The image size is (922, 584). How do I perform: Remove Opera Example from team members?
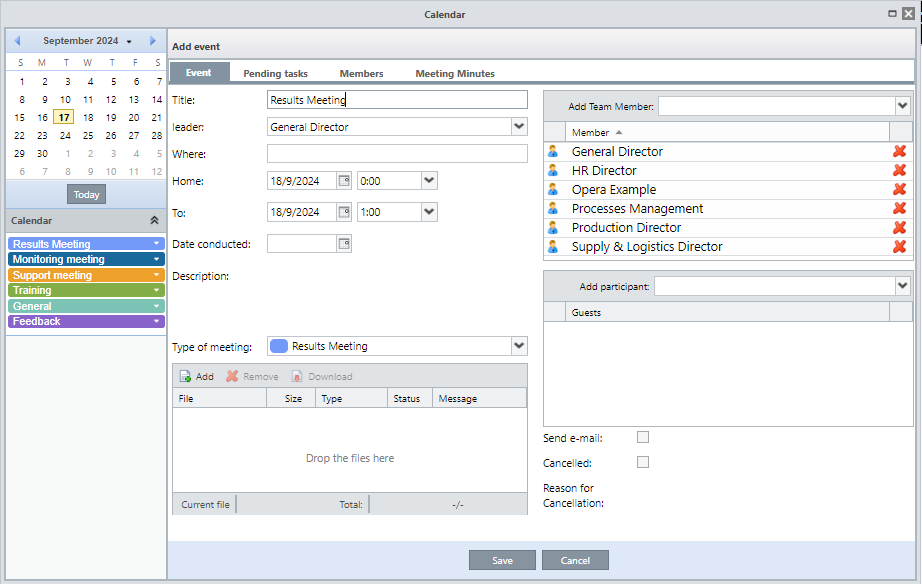click(x=899, y=189)
